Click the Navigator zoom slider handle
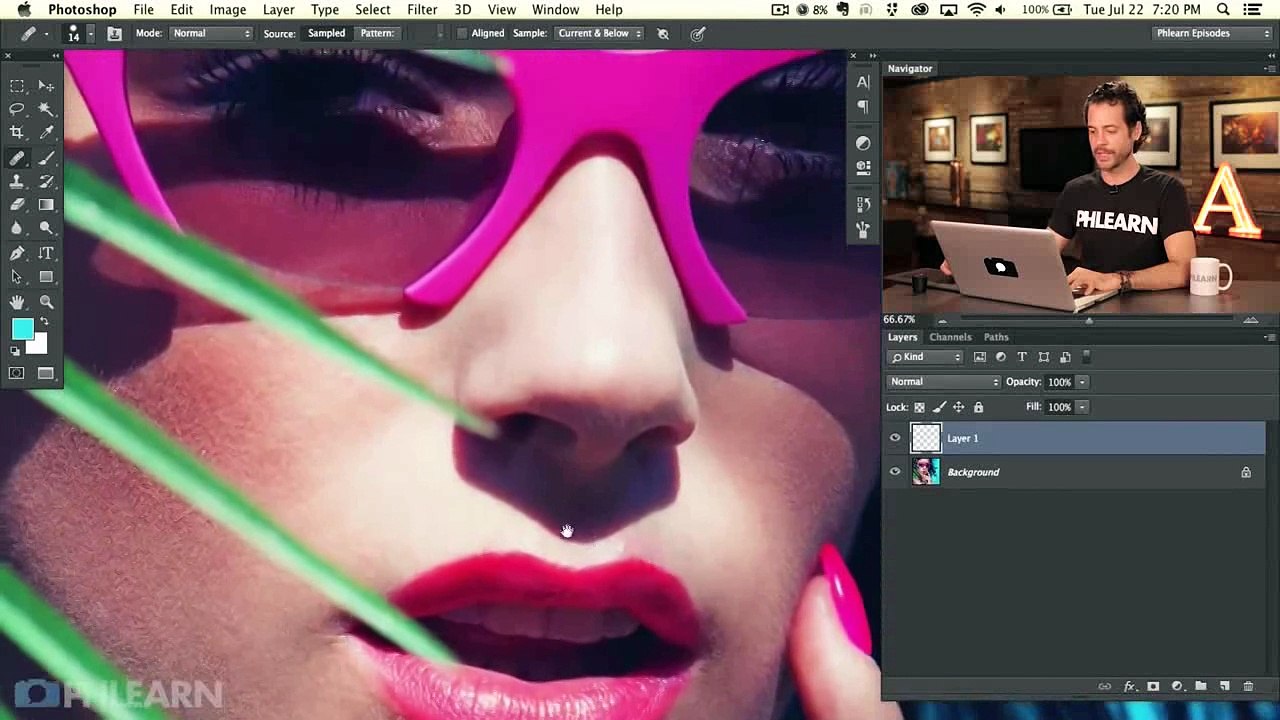The width and height of the screenshot is (1280, 720). tap(1089, 320)
